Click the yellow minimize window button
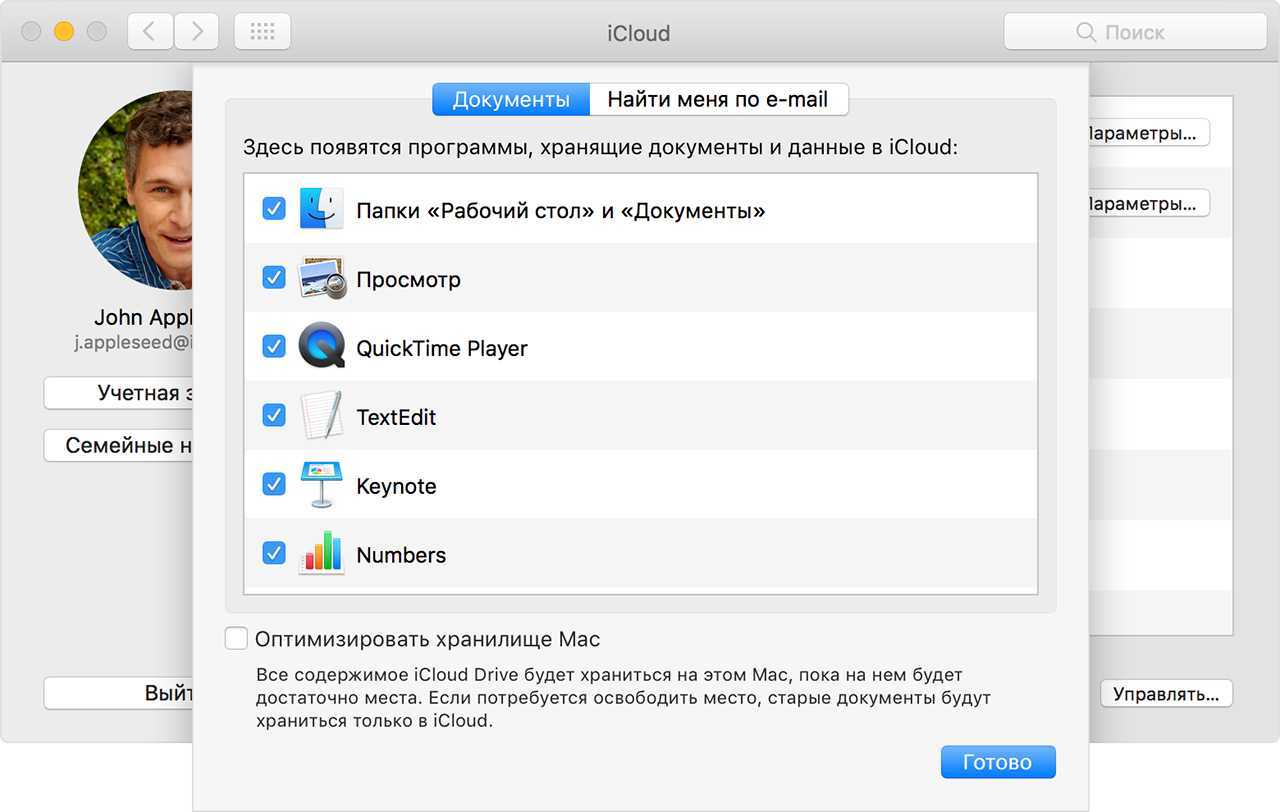This screenshot has width=1280, height=812. [x=64, y=32]
